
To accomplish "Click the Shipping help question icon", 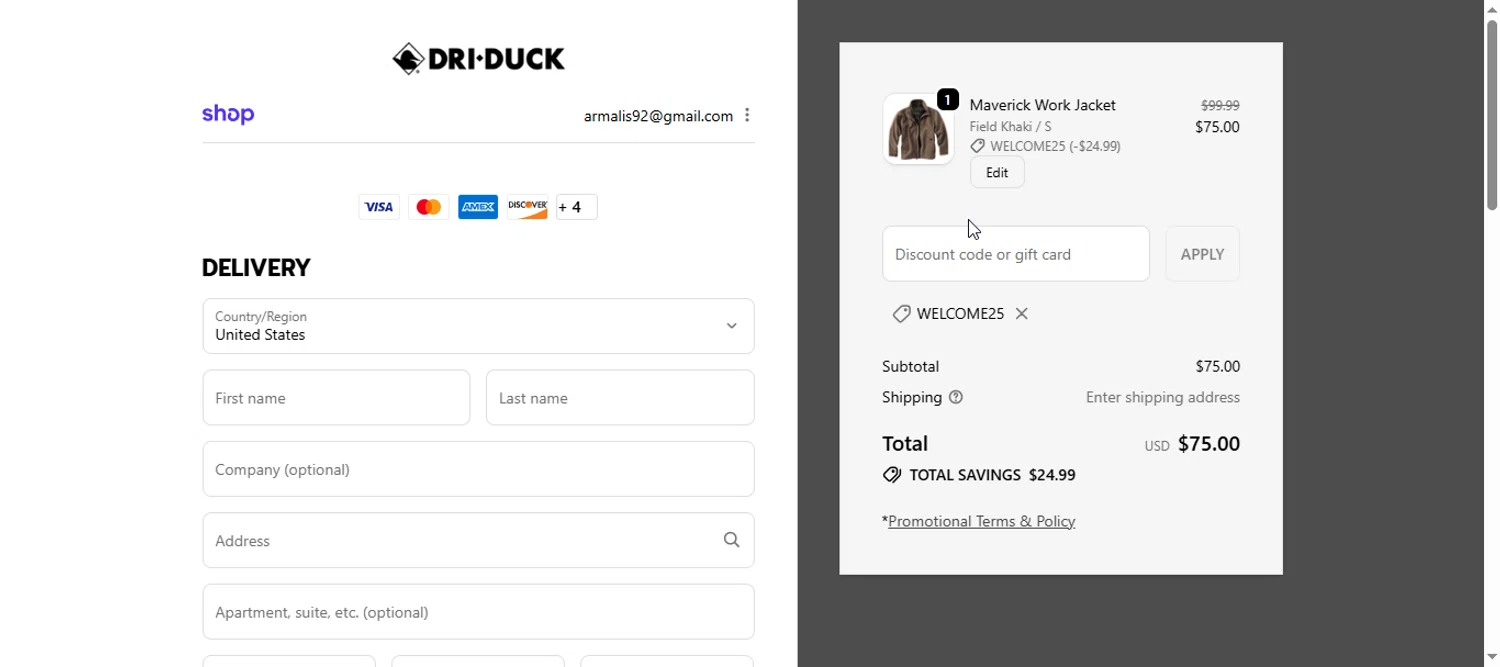I will tap(956, 398).
